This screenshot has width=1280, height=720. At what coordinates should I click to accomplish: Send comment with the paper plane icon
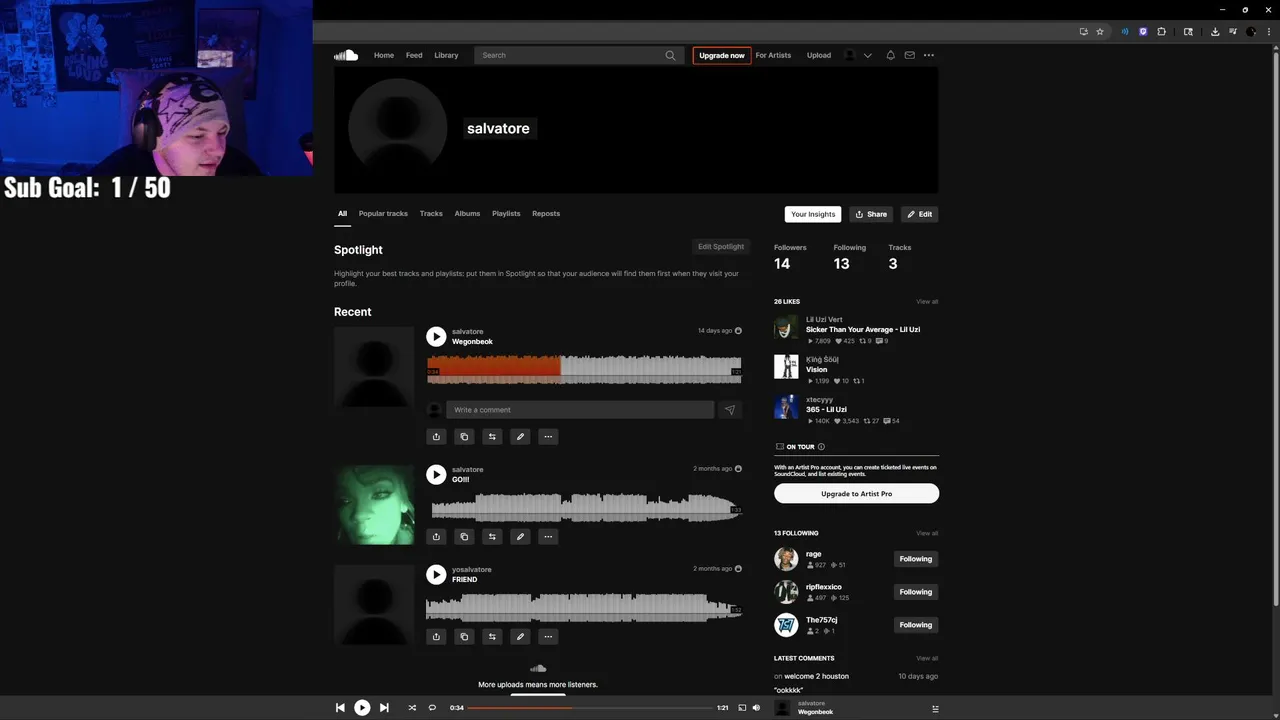click(730, 410)
